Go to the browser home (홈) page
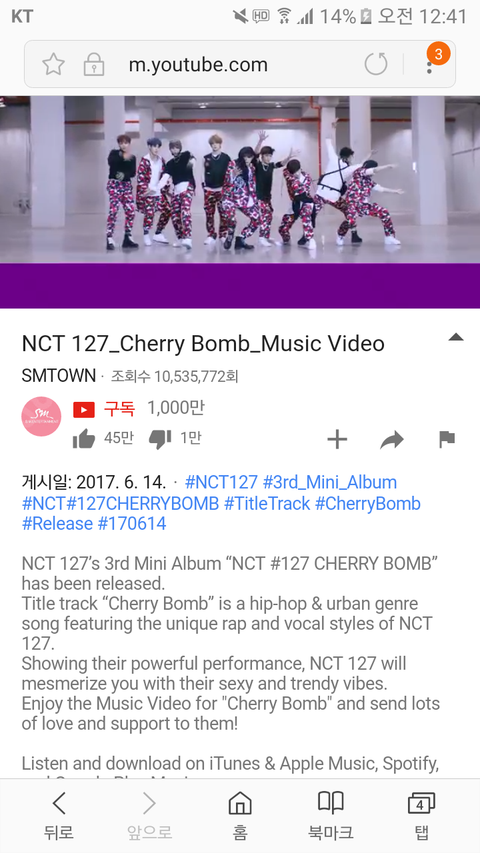This screenshot has width=480, height=853. [x=240, y=816]
